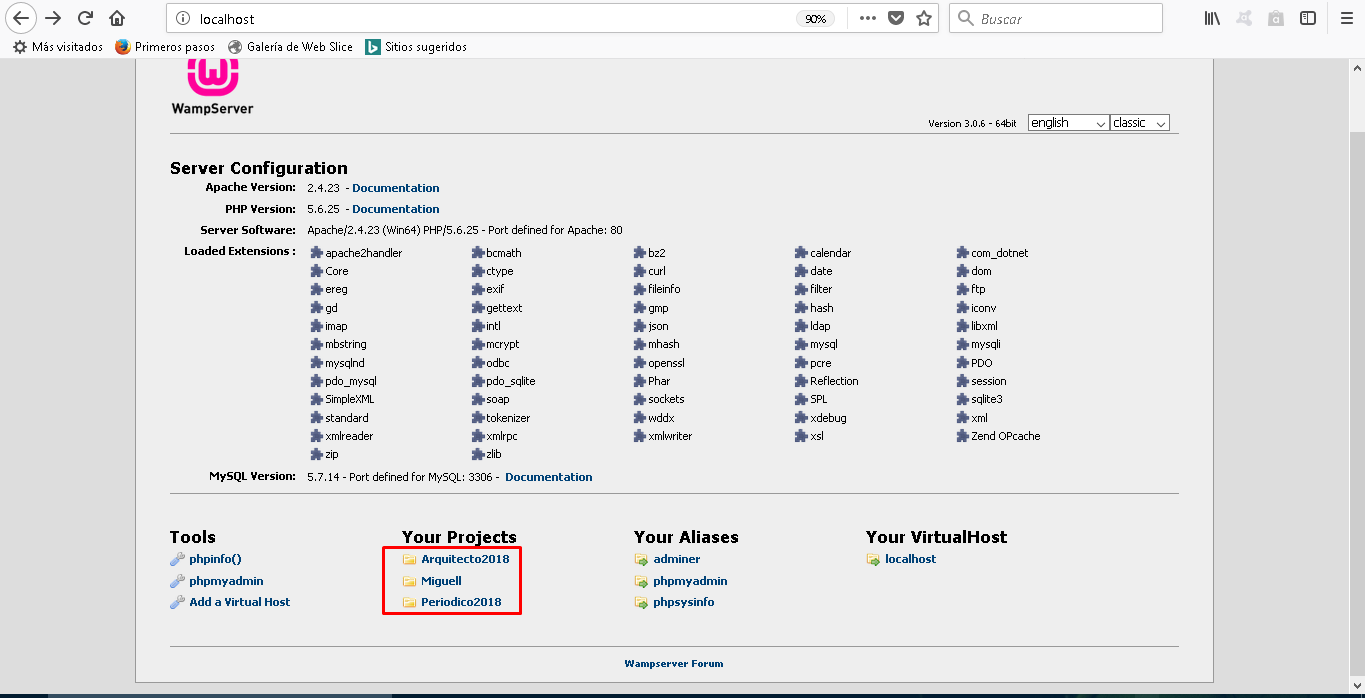Viewport: 1365px width, 698px height.
Task: Open the classic theme dropdown
Action: (x=1140, y=123)
